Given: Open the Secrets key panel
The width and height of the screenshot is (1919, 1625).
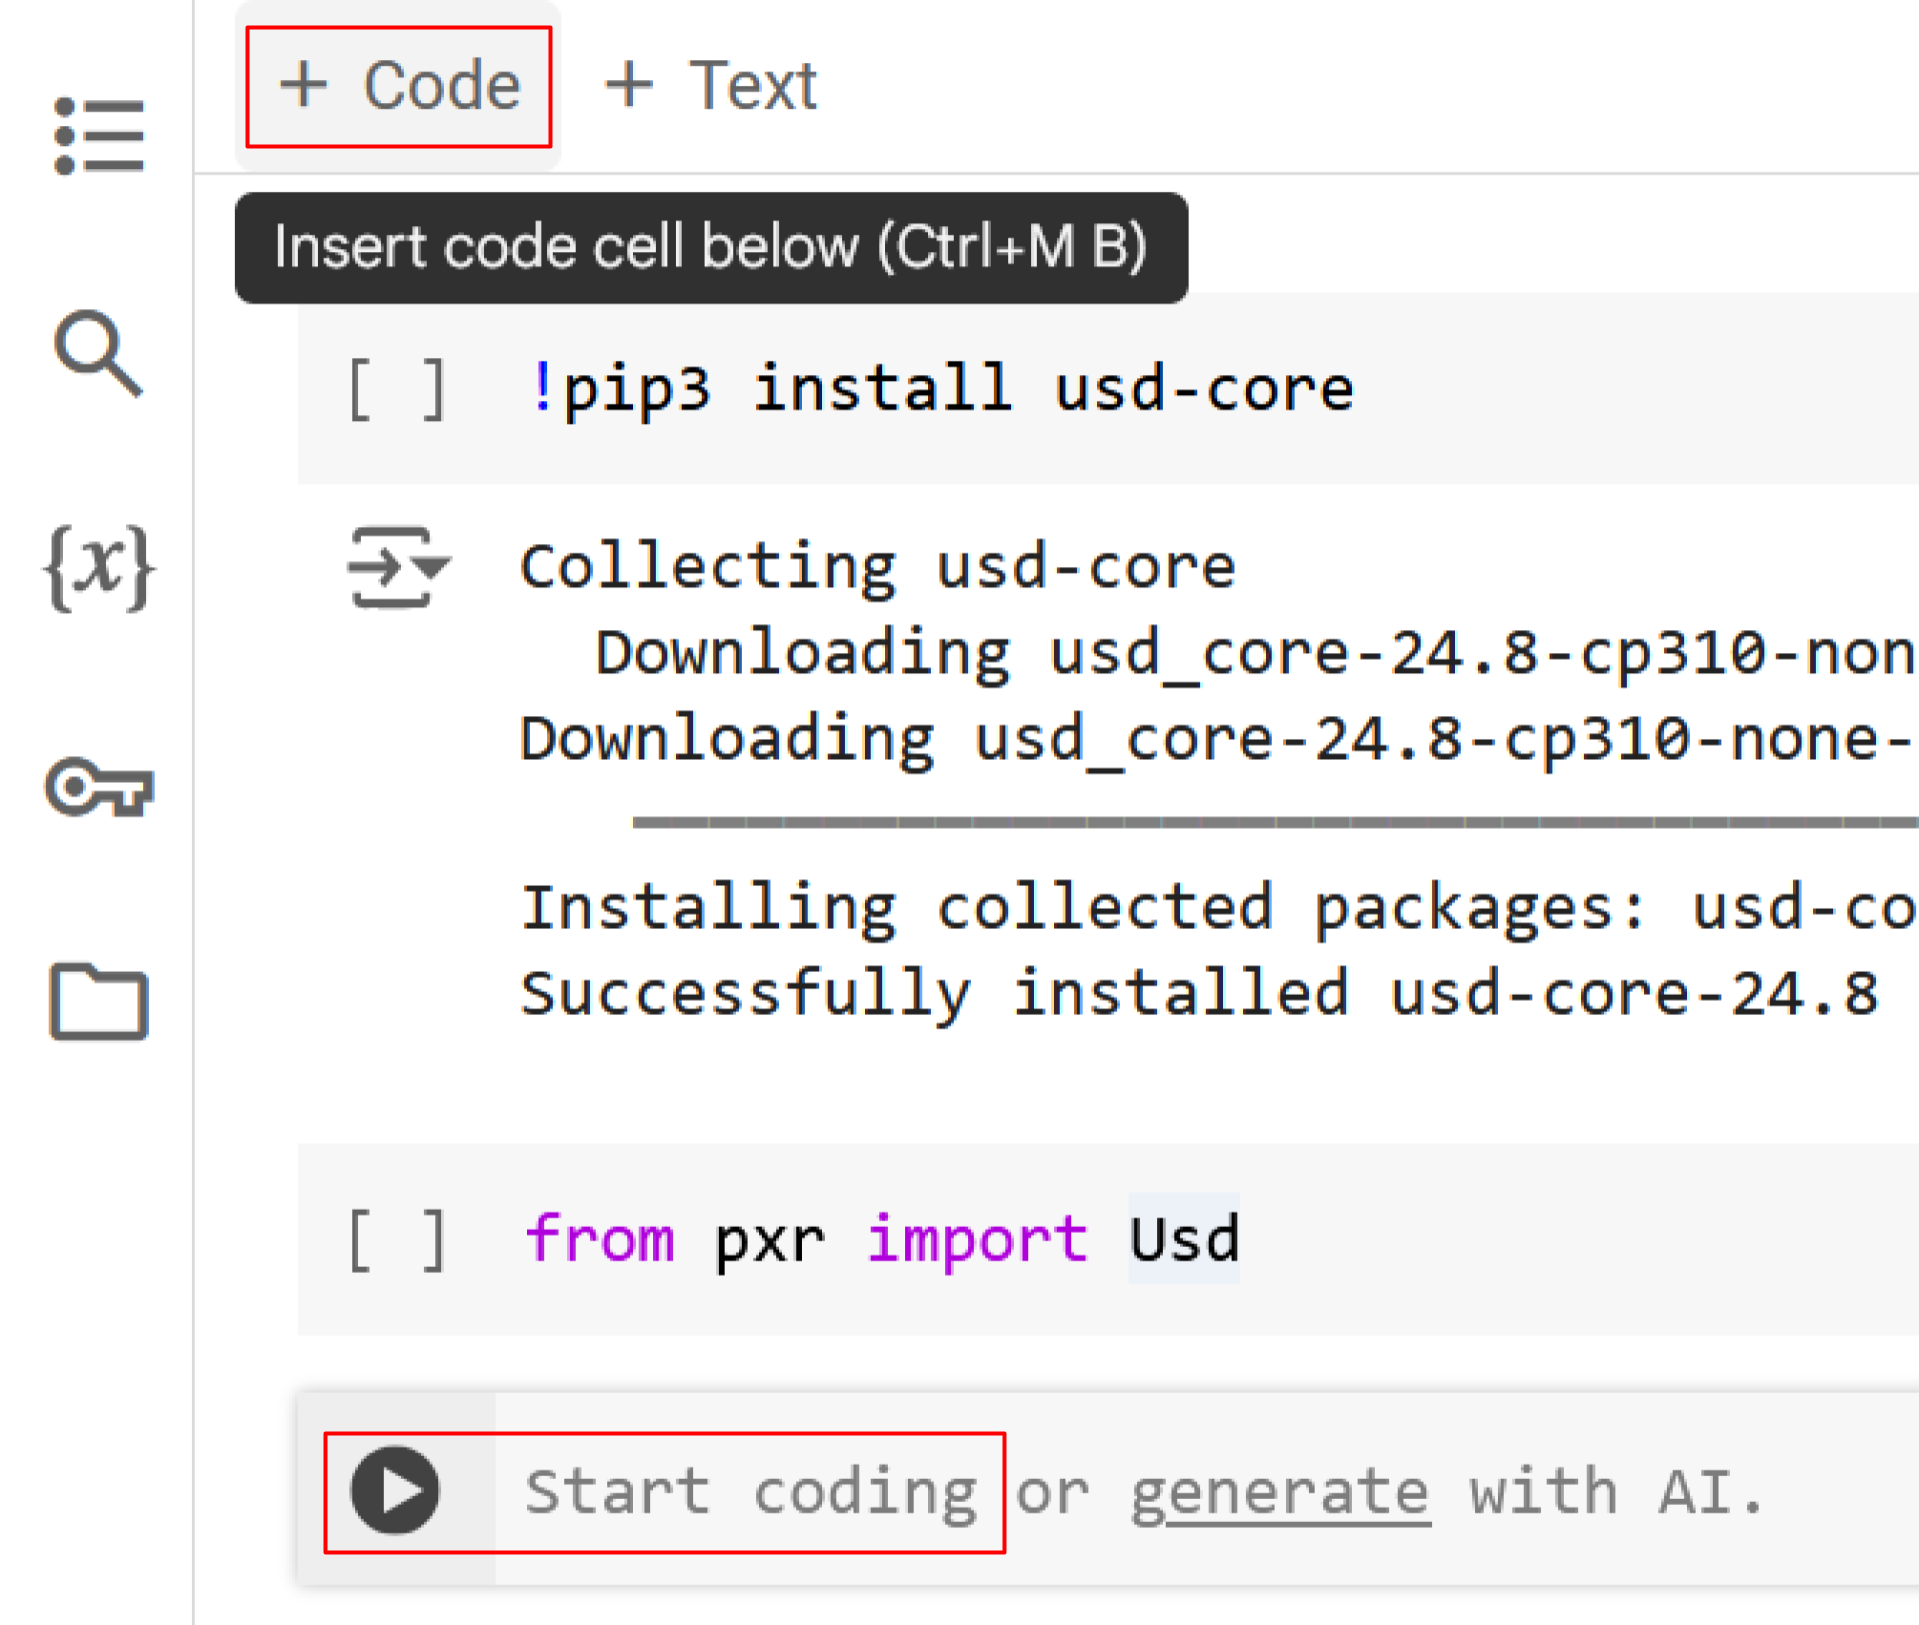Looking at the screenshot, I should [x=99, y=788].
